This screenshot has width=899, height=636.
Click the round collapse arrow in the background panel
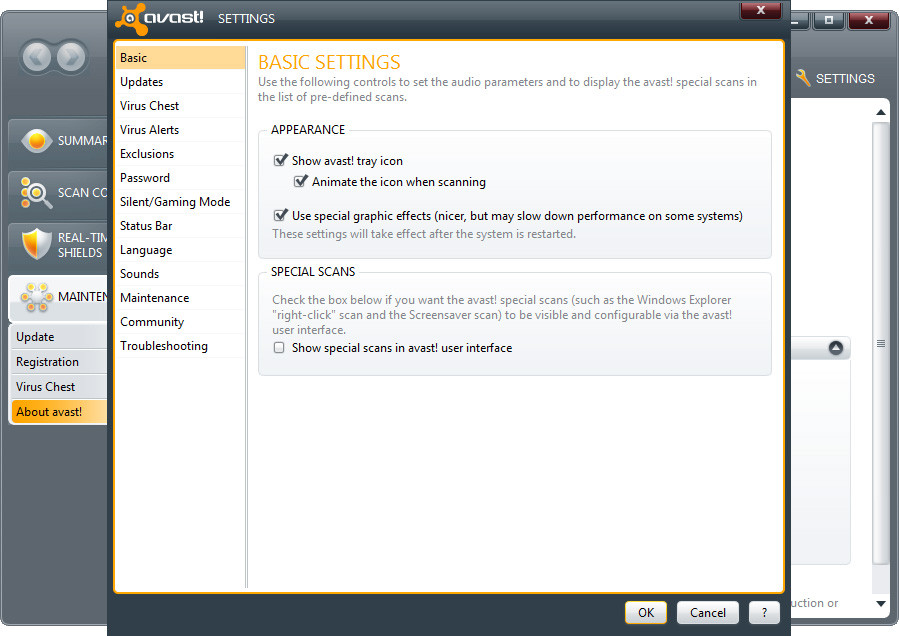(836, 348)
